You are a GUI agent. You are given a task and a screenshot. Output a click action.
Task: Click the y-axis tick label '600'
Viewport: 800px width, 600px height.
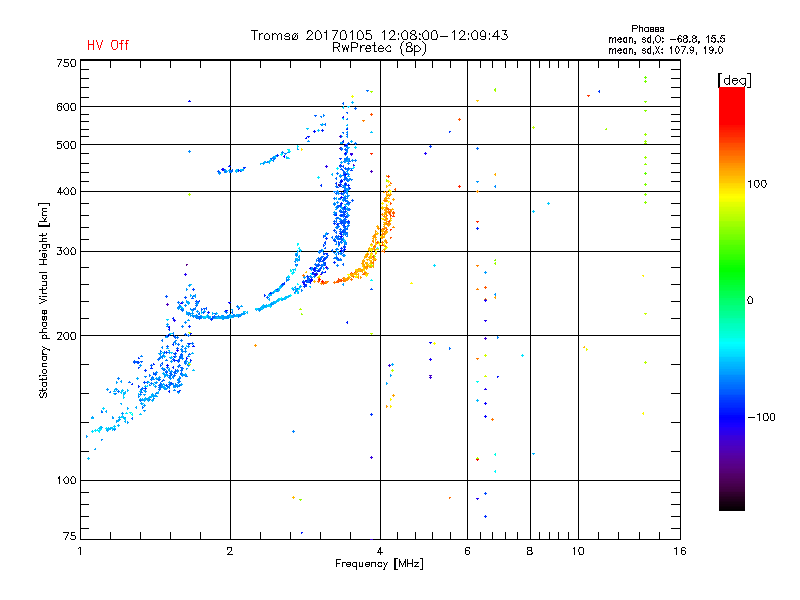66,107
